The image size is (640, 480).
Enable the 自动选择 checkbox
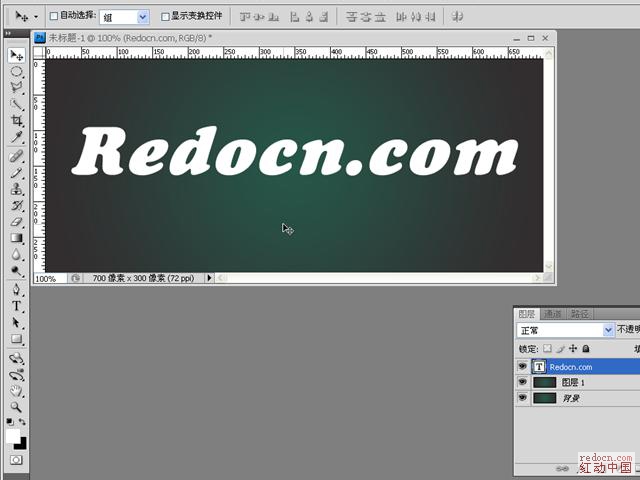pos(54,17)
